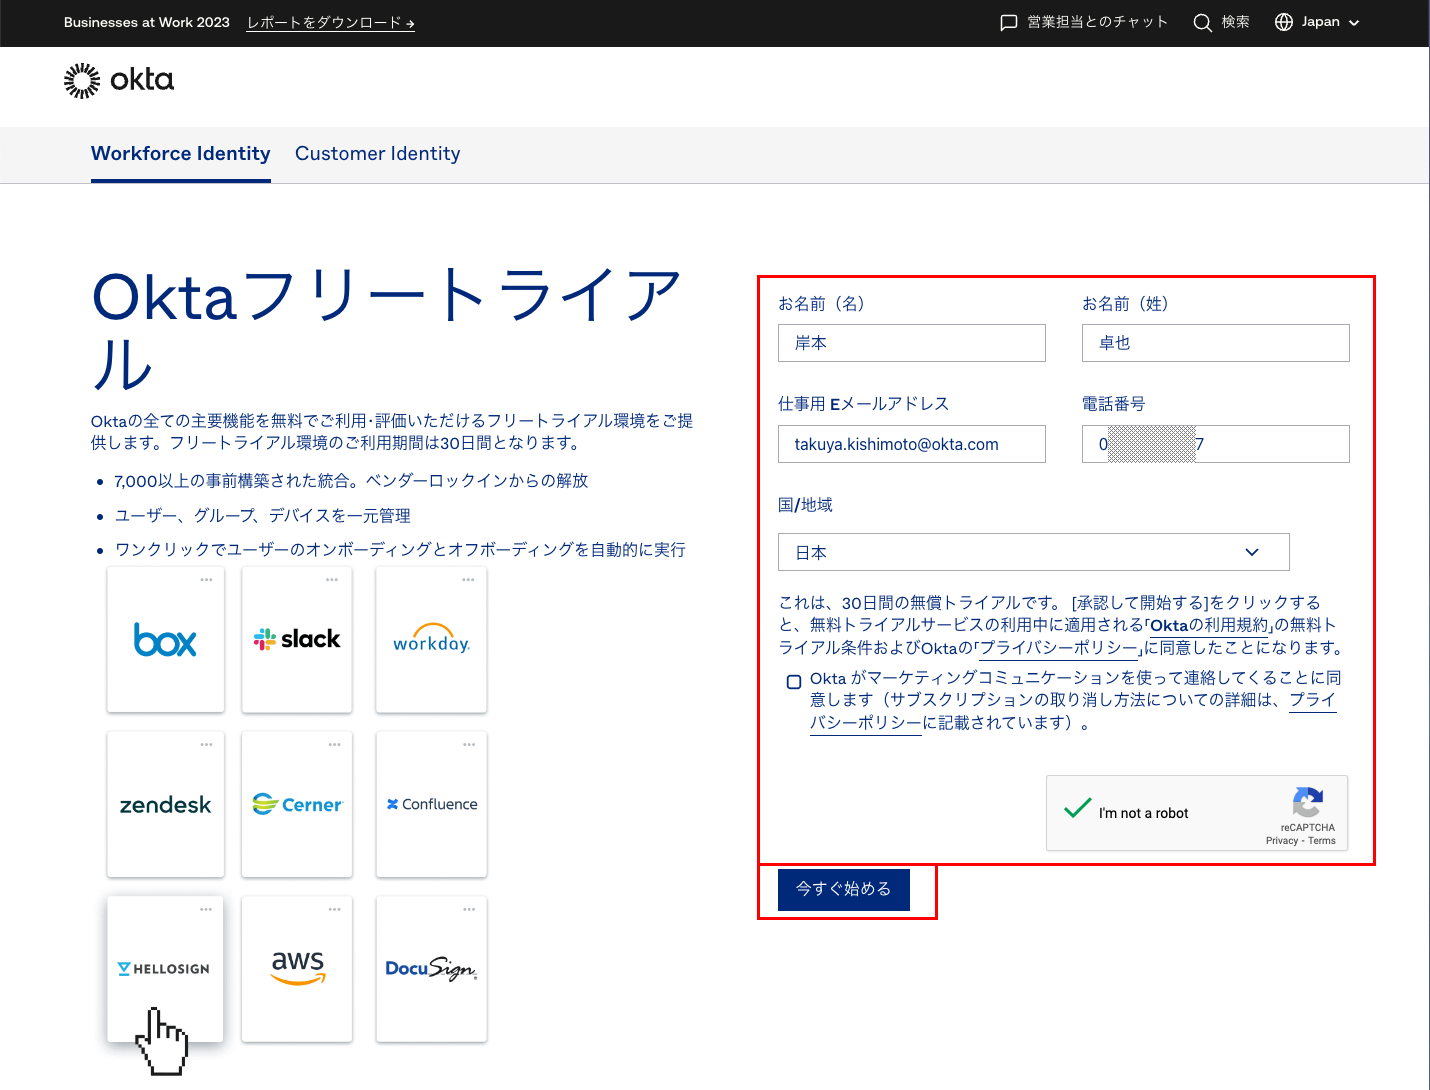Screen dimensions: 1430x1090
Task: Choose the AWS integration tile
Action: tap(297, 969)
